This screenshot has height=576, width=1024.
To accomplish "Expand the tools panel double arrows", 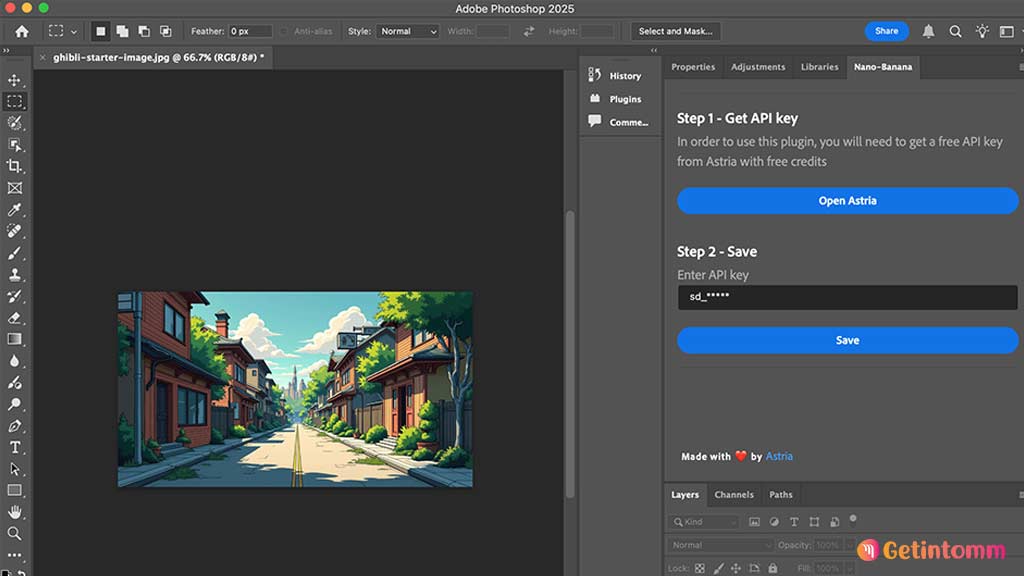I will pyautogui.click(x=6, y=50).
